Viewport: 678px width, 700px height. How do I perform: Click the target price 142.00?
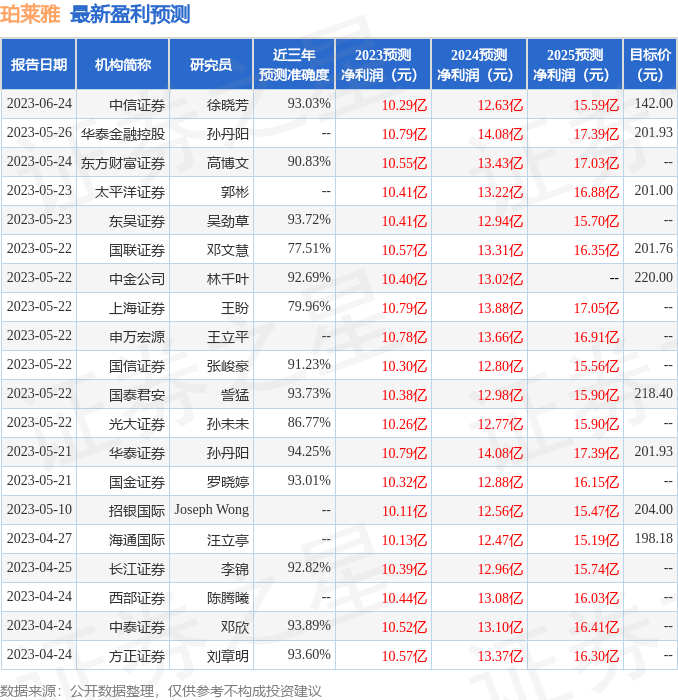pyautogui.click(x=653, y=103)
